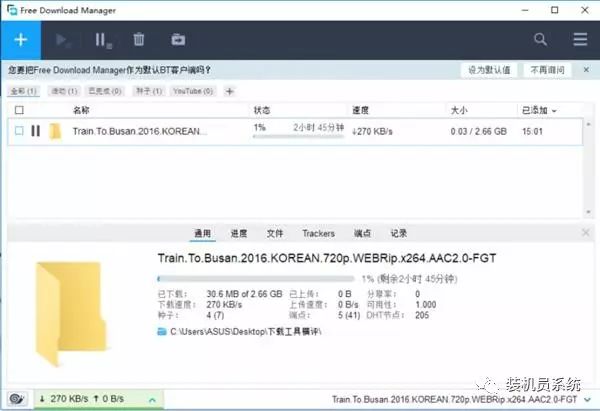Switch to the 通用 details tab
This screenshot has height=411, width=600.
pyautogui.click(x=202, y=233)
